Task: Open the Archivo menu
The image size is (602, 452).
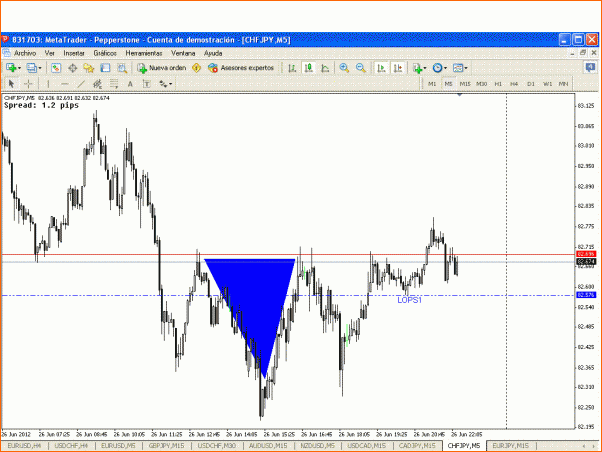Action: click(x=25, y=53)
